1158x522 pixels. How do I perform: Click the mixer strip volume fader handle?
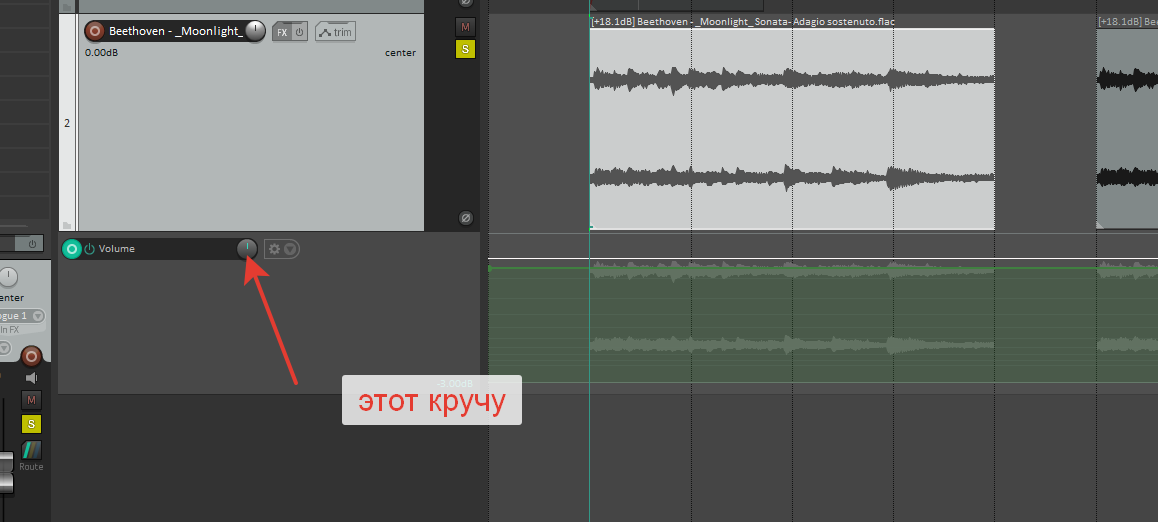[6, 473]
